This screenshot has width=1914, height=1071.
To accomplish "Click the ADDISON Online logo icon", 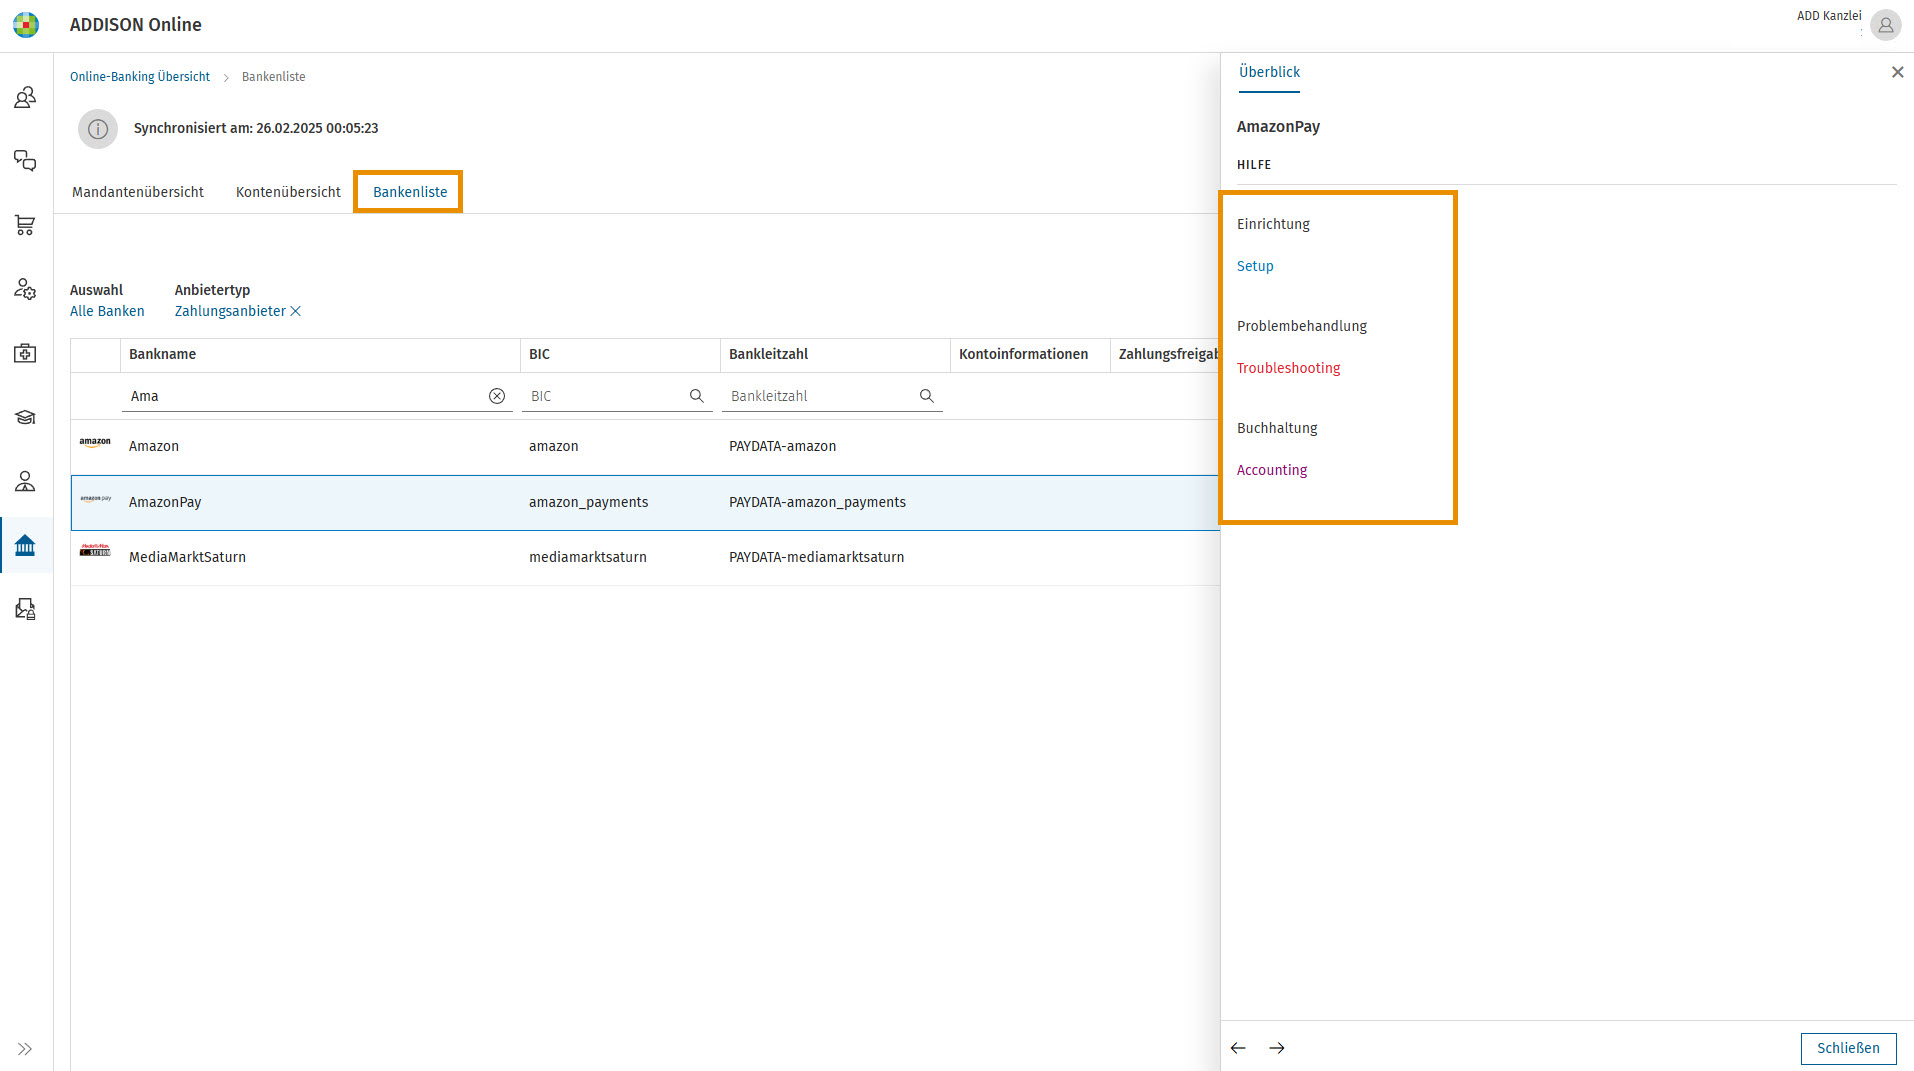I will pyautogui.click(x=26, y=25).
